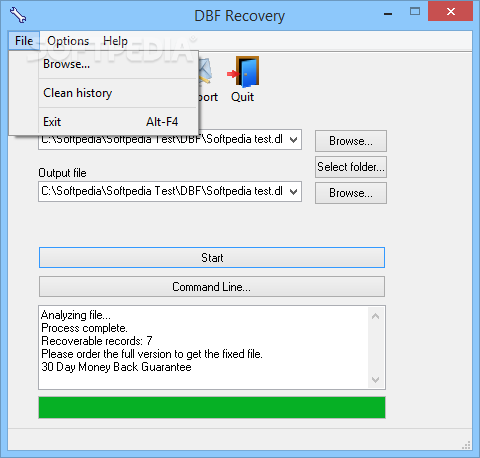Click the green progress bar
480x458 pixels.
tap(212, 407)
